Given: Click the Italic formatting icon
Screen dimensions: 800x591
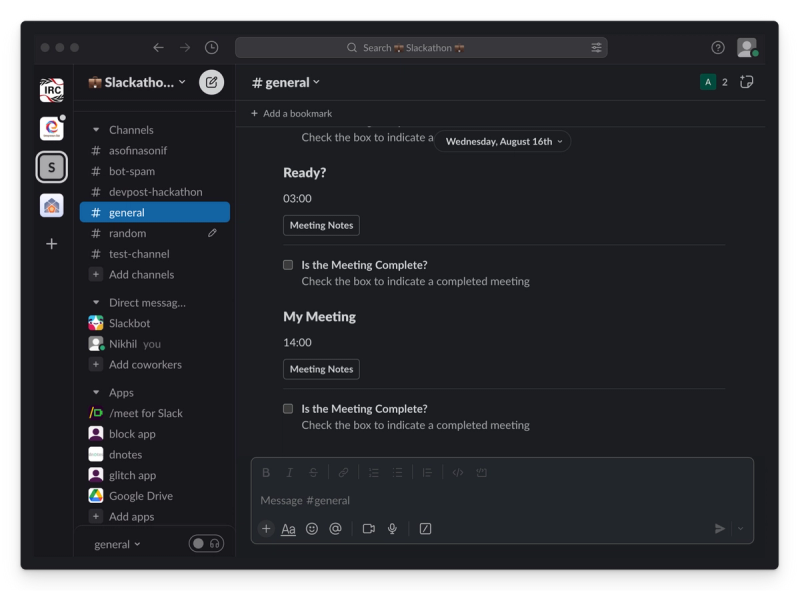Looking at the screenshot, I should pyautogui.click(x=289, y=473).
